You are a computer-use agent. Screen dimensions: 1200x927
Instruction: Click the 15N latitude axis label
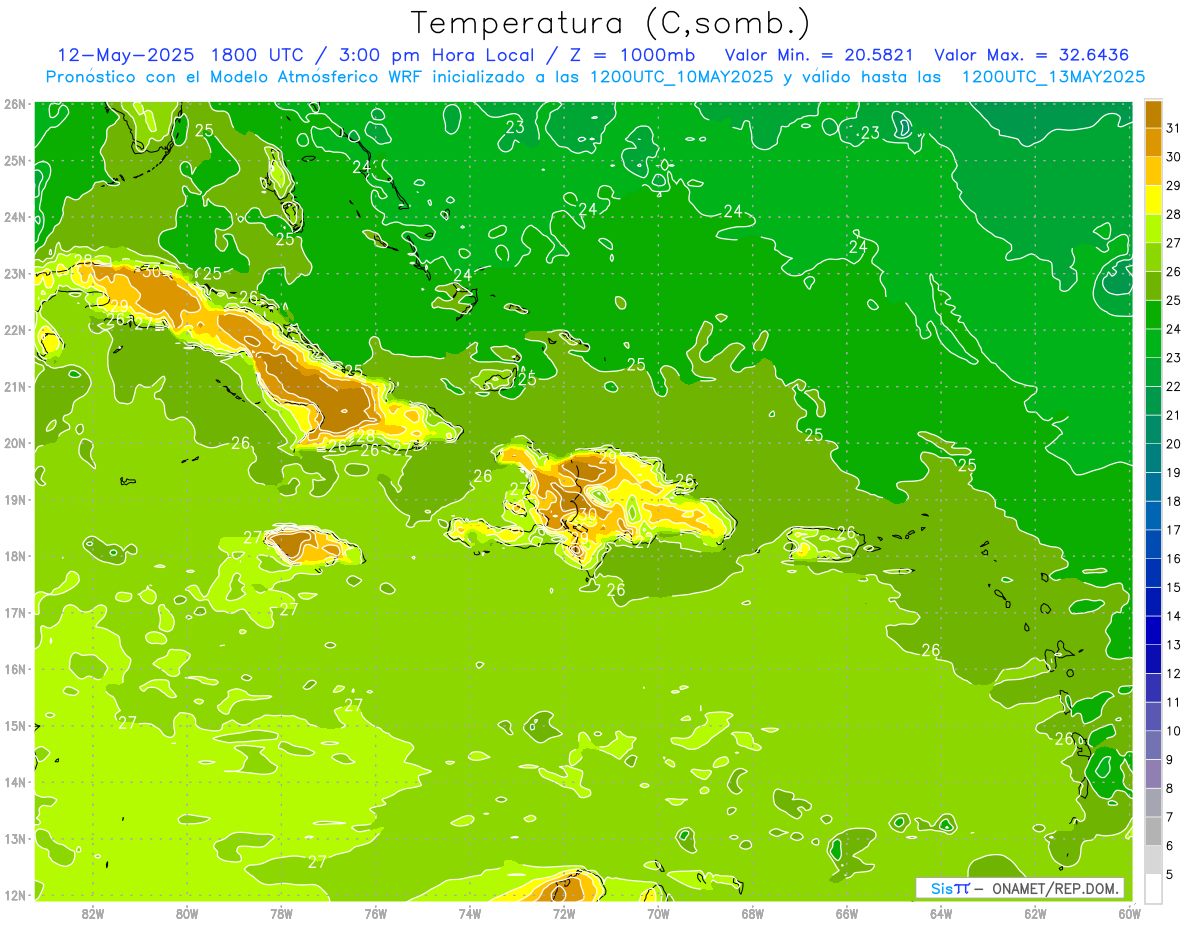coord(14,726)
